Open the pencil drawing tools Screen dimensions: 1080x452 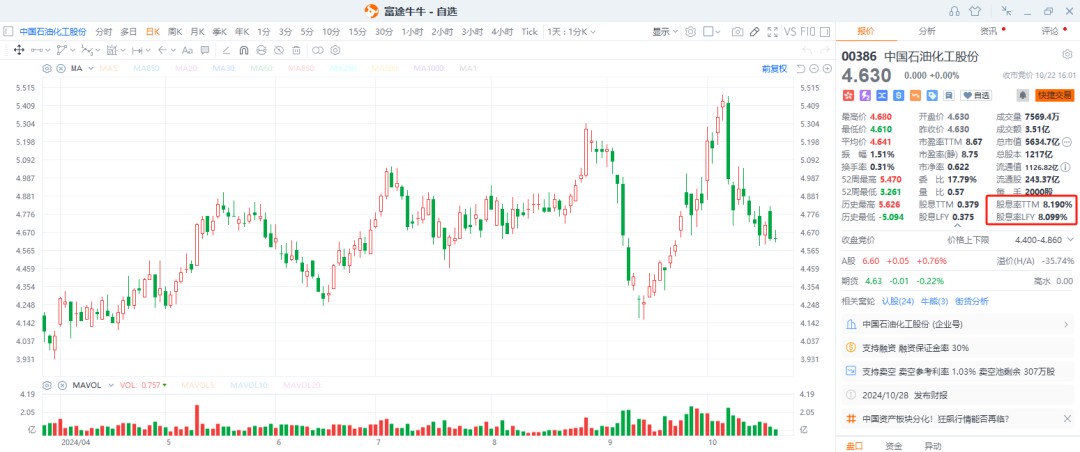coord(755,32)
